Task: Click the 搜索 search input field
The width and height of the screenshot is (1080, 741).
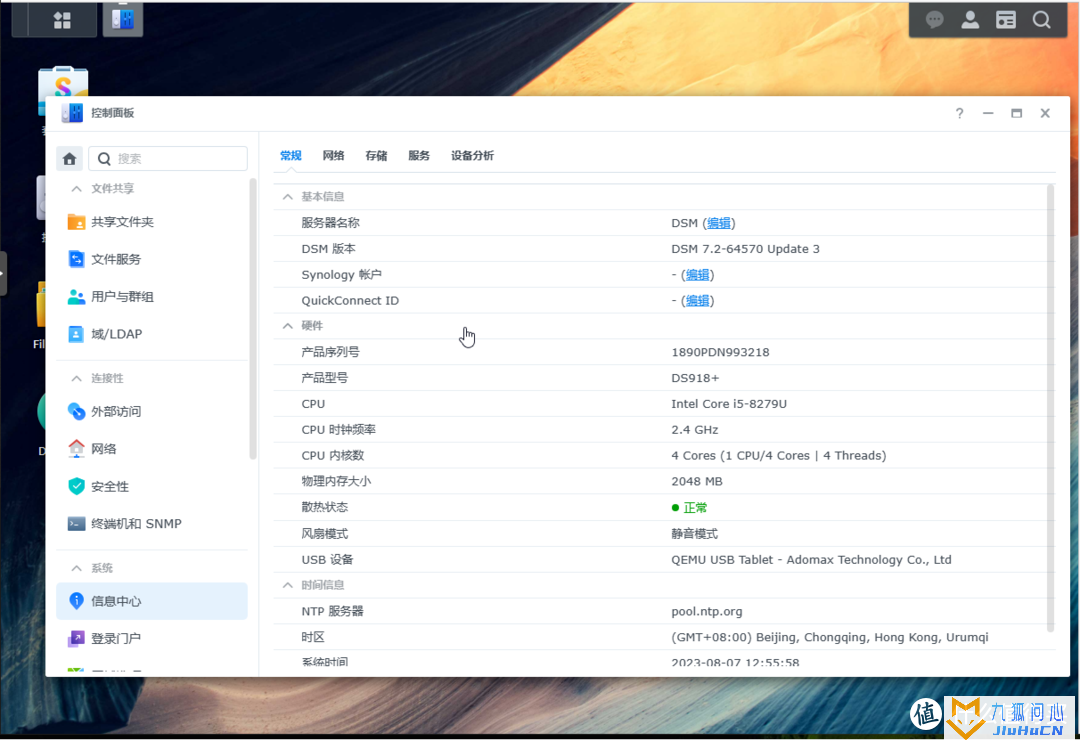Action: tap(168, 159)
